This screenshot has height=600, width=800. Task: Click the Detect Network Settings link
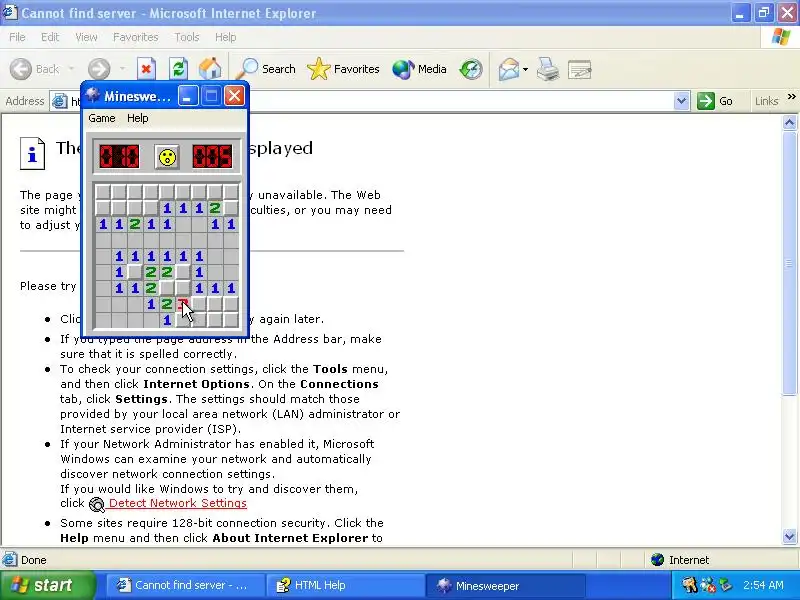point(178,503)
